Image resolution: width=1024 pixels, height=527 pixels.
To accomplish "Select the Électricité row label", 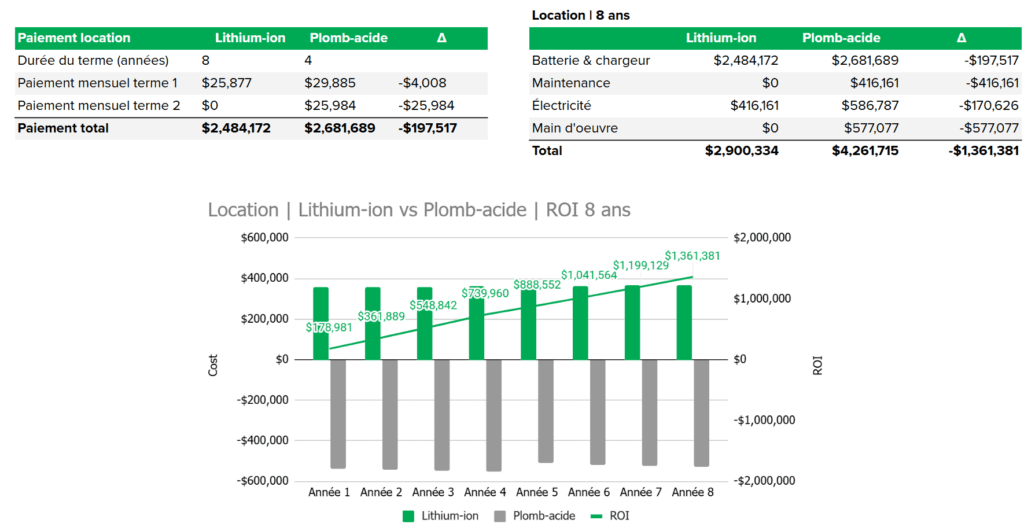I will tap(562, 105).
